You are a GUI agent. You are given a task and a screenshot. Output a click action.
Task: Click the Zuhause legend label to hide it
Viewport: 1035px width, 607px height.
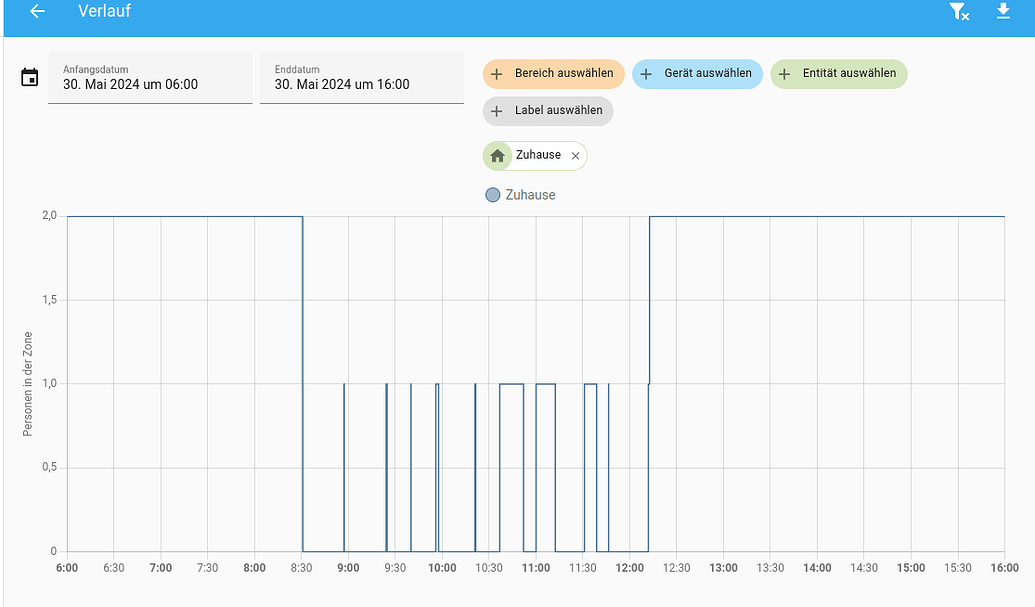tap(528, 194)
